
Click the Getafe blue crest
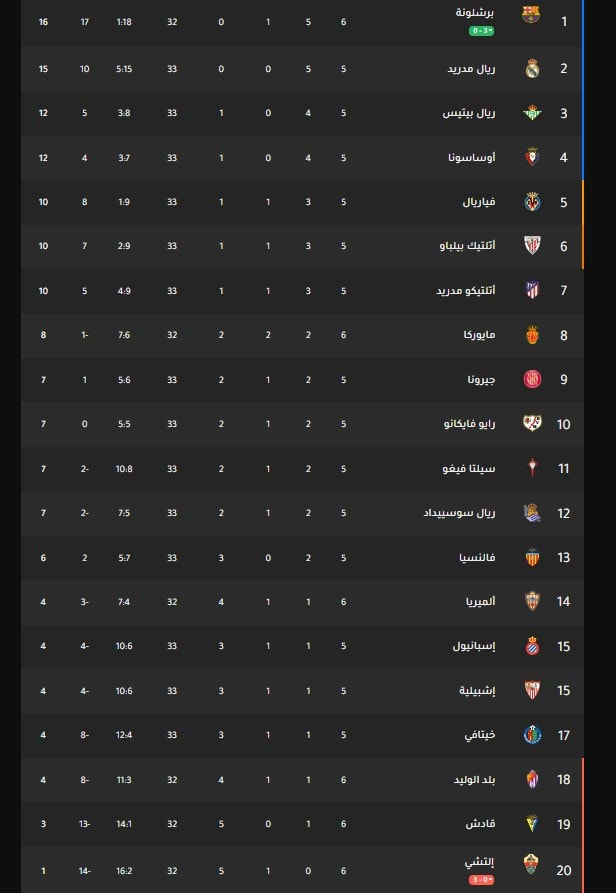(x=532, y=735)
